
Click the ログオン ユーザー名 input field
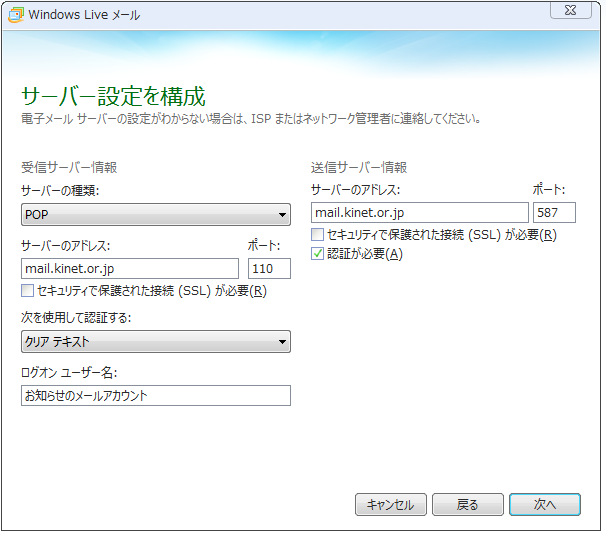157,397
